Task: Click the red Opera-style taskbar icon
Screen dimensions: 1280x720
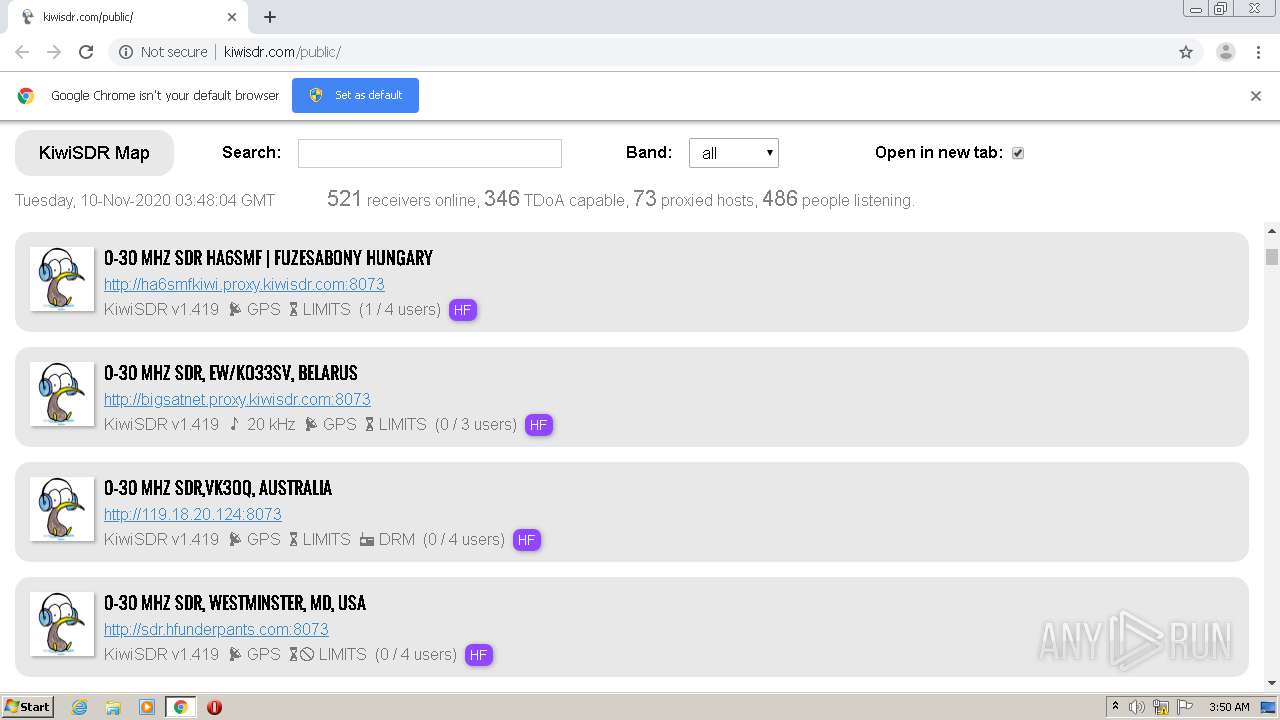Action: 214,707
